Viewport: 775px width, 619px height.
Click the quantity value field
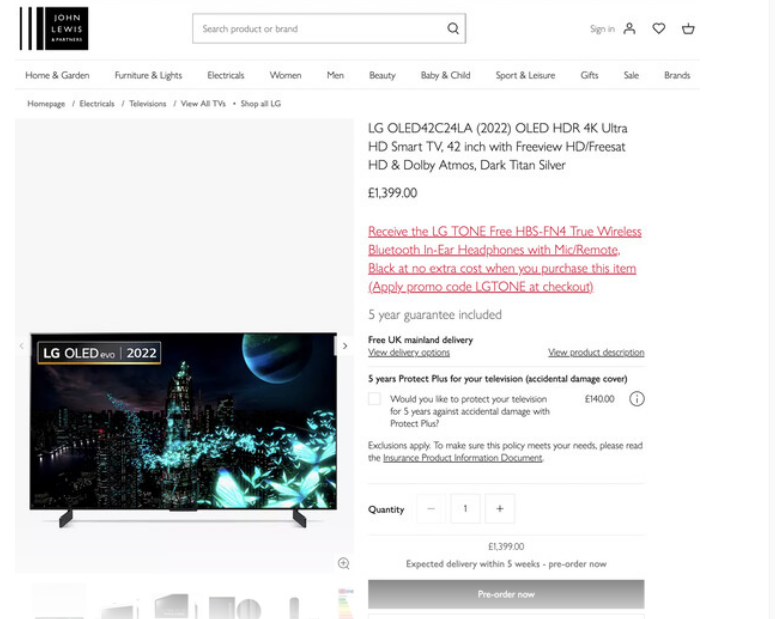465,508
